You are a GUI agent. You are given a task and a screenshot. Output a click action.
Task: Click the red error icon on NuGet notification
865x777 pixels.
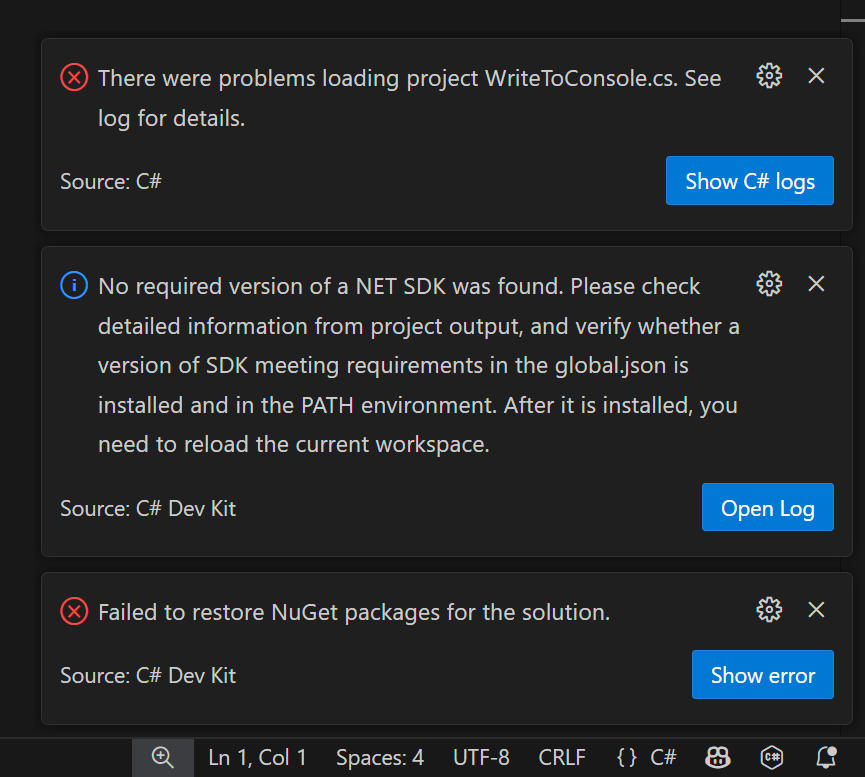[74, 611]
